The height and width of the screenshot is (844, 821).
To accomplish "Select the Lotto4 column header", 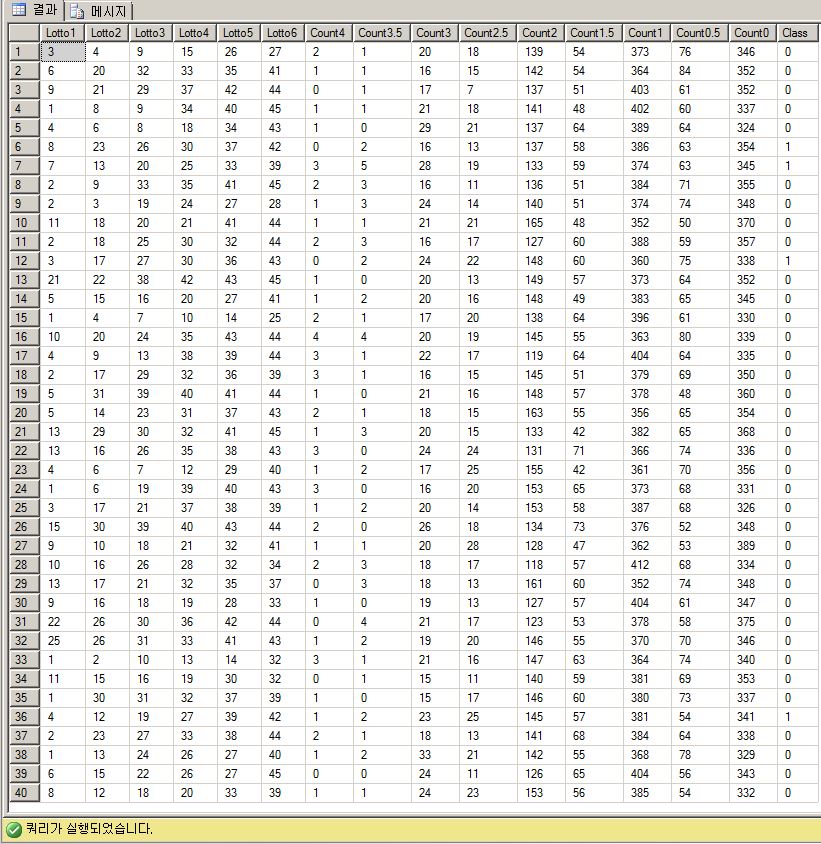I will pyautogui.click(x=195, y=33).
